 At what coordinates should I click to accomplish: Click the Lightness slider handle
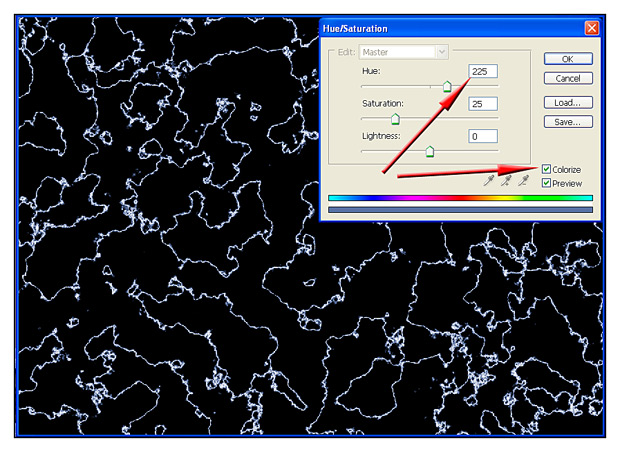[430, 151]
